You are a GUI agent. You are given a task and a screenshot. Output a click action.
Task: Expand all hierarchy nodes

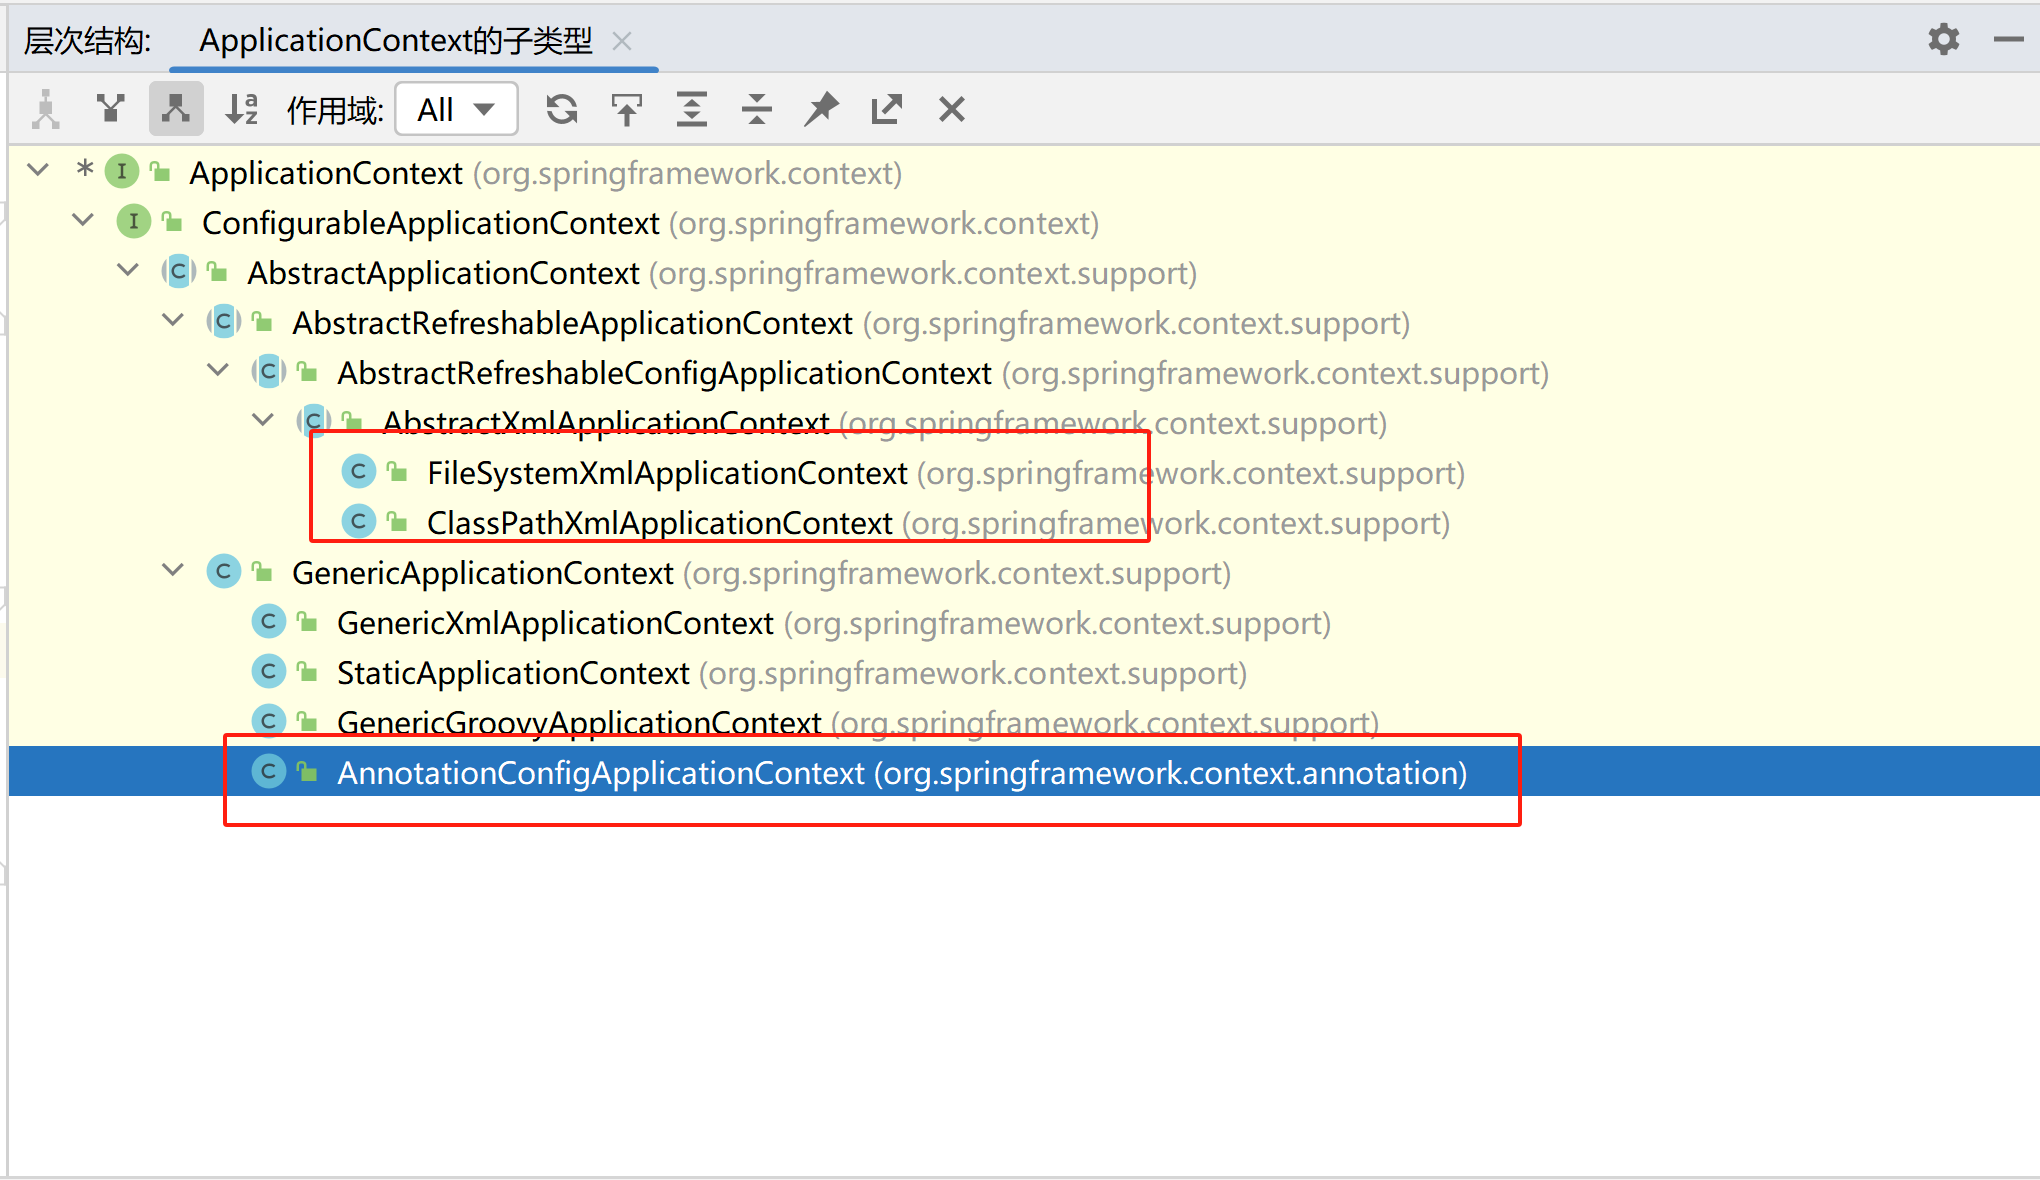tap(692, 109)
